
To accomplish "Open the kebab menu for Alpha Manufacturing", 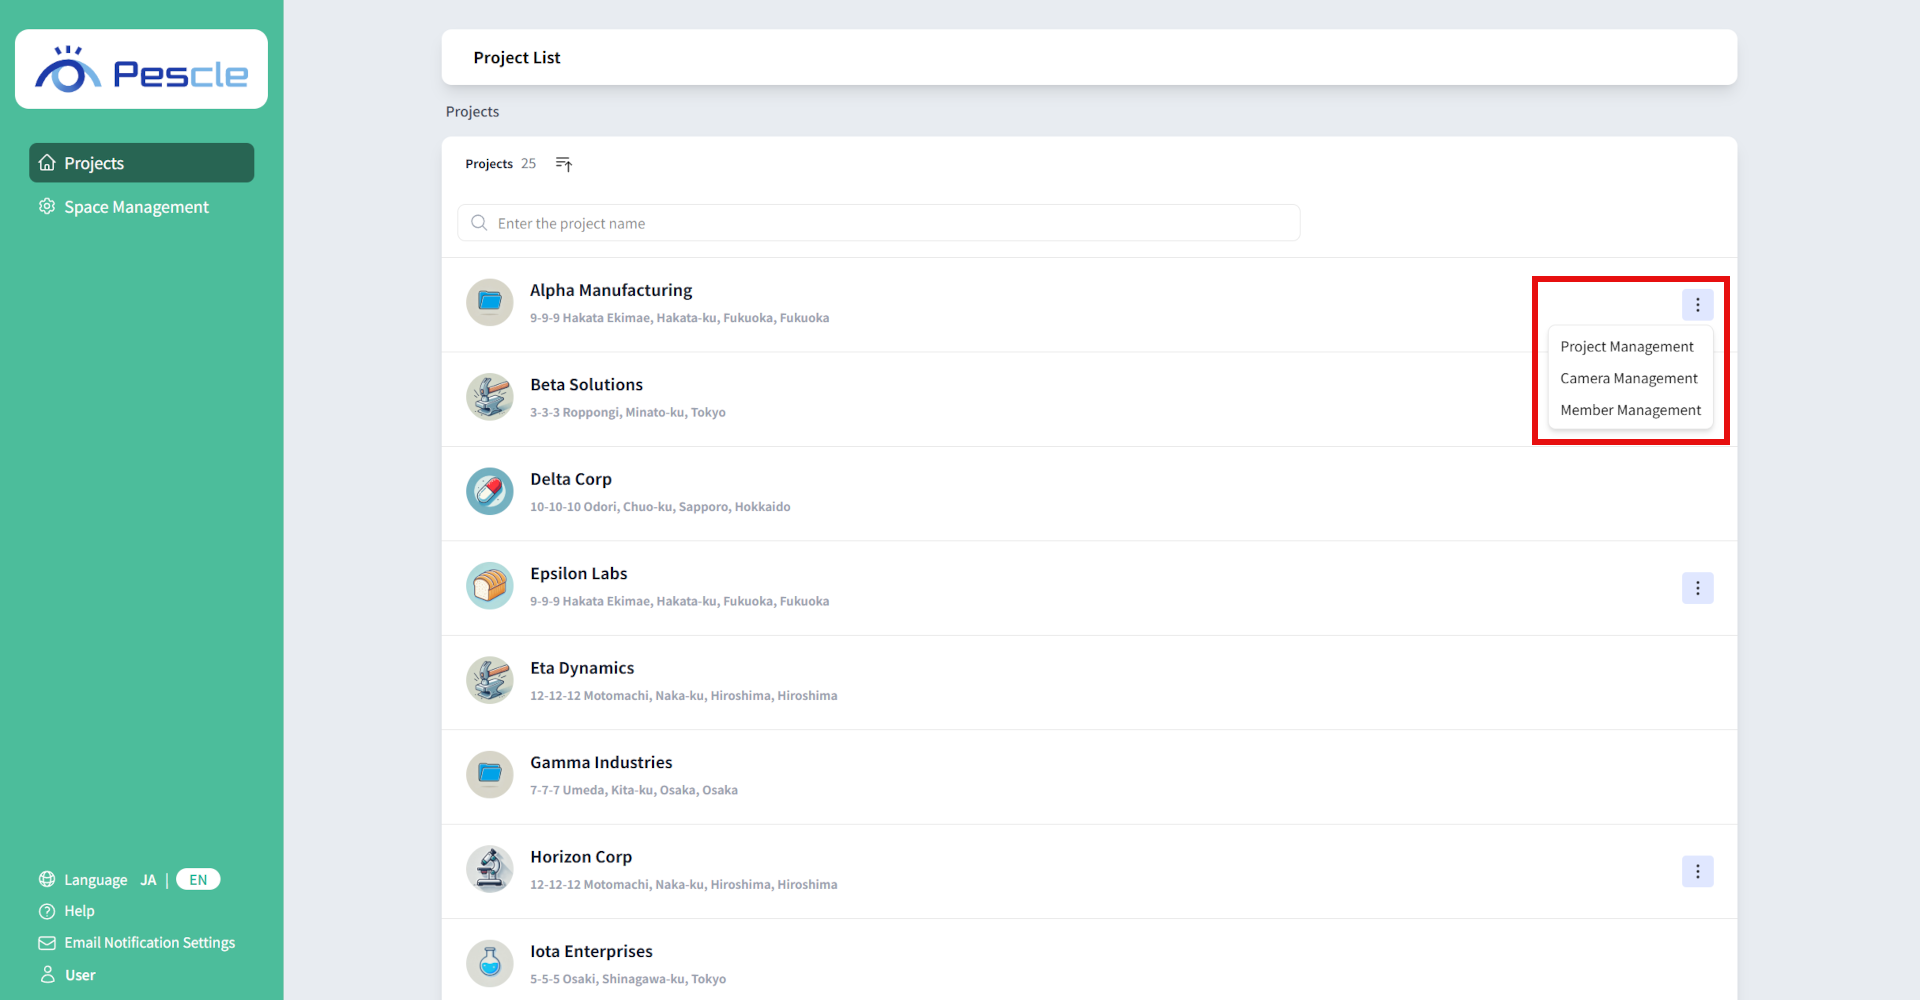I will tap(1697, 304).
